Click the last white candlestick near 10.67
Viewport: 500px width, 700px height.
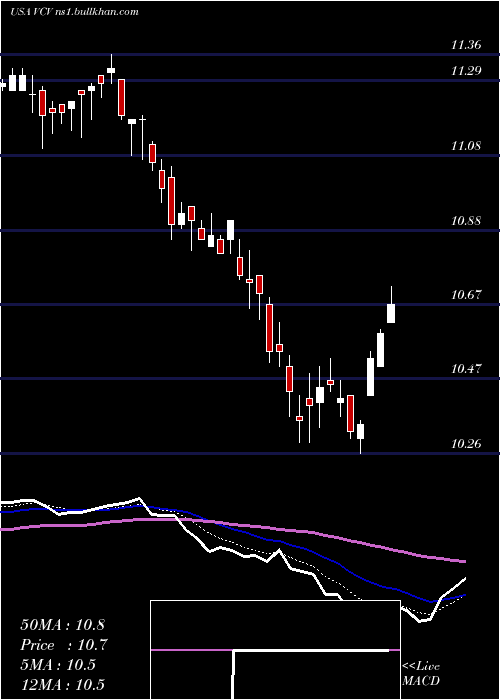click(391, 313)
